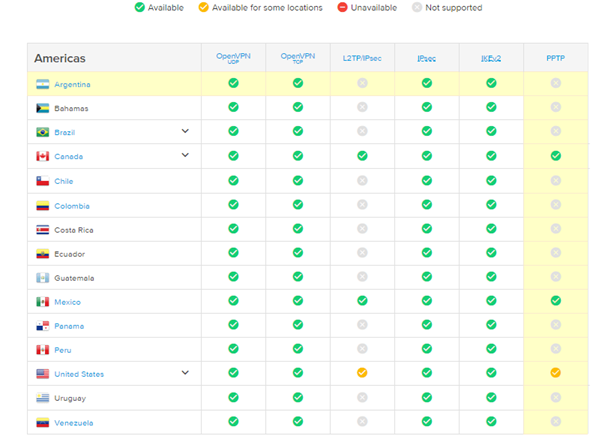
Task: Click the Mexico PPTP green checkmark
Action: click(x=556, y=300)
